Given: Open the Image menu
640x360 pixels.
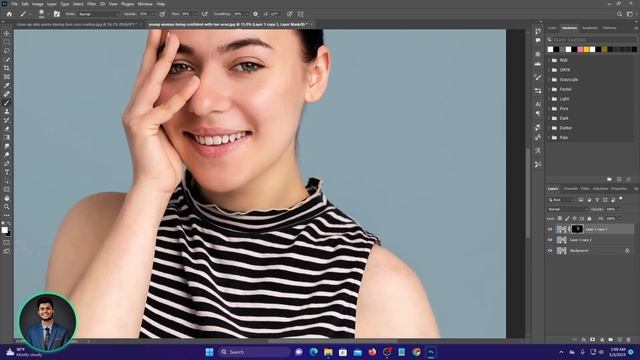Looking at the screenshot, I should coord(38,4).
